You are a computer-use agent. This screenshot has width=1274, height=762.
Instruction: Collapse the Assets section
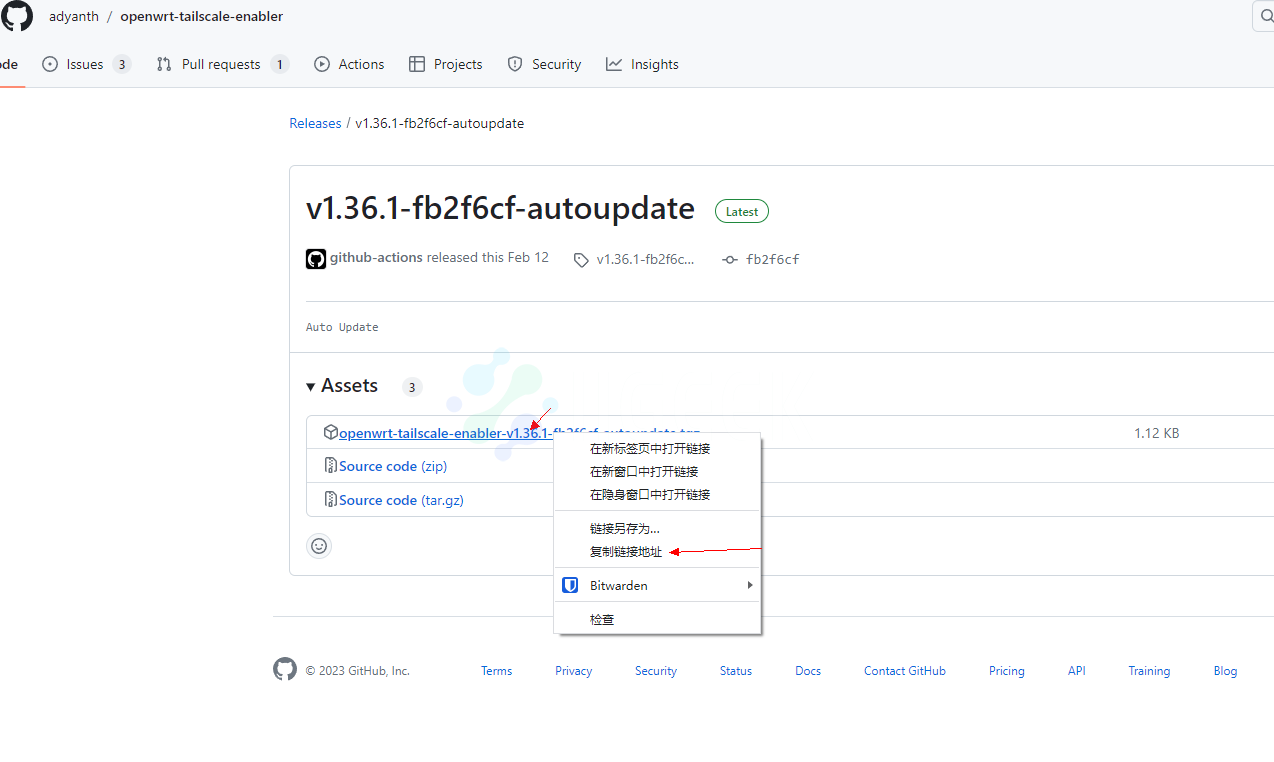[x=310, y=385]
